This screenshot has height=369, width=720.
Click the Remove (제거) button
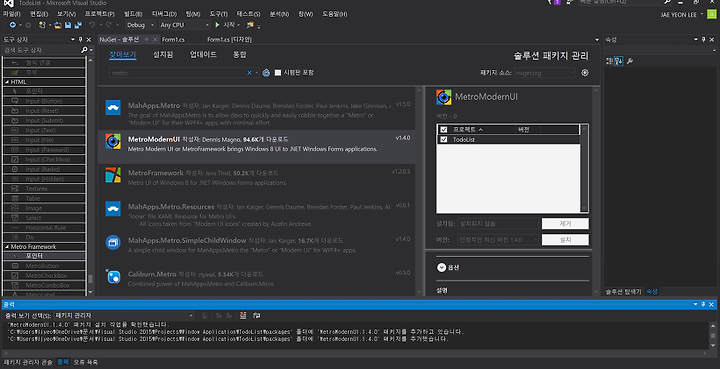coord(565,224)
